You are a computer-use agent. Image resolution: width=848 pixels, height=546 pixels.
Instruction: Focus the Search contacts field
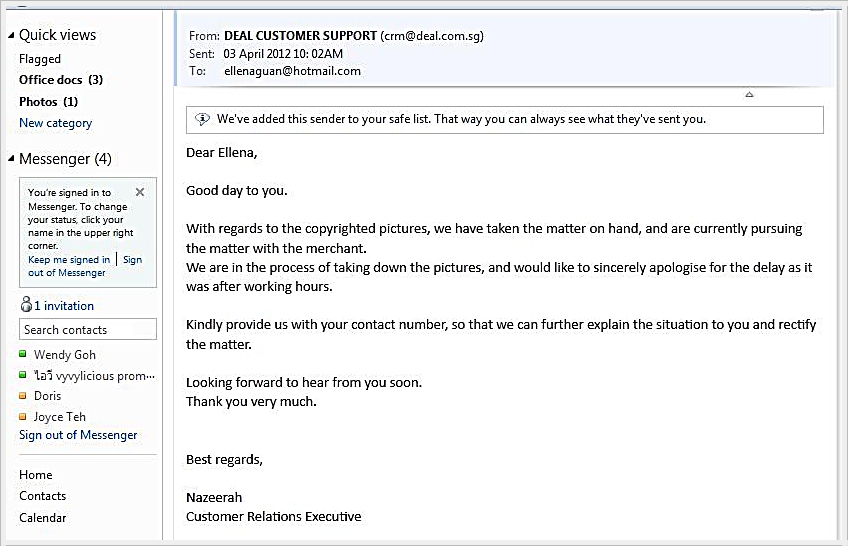(88, 330)
